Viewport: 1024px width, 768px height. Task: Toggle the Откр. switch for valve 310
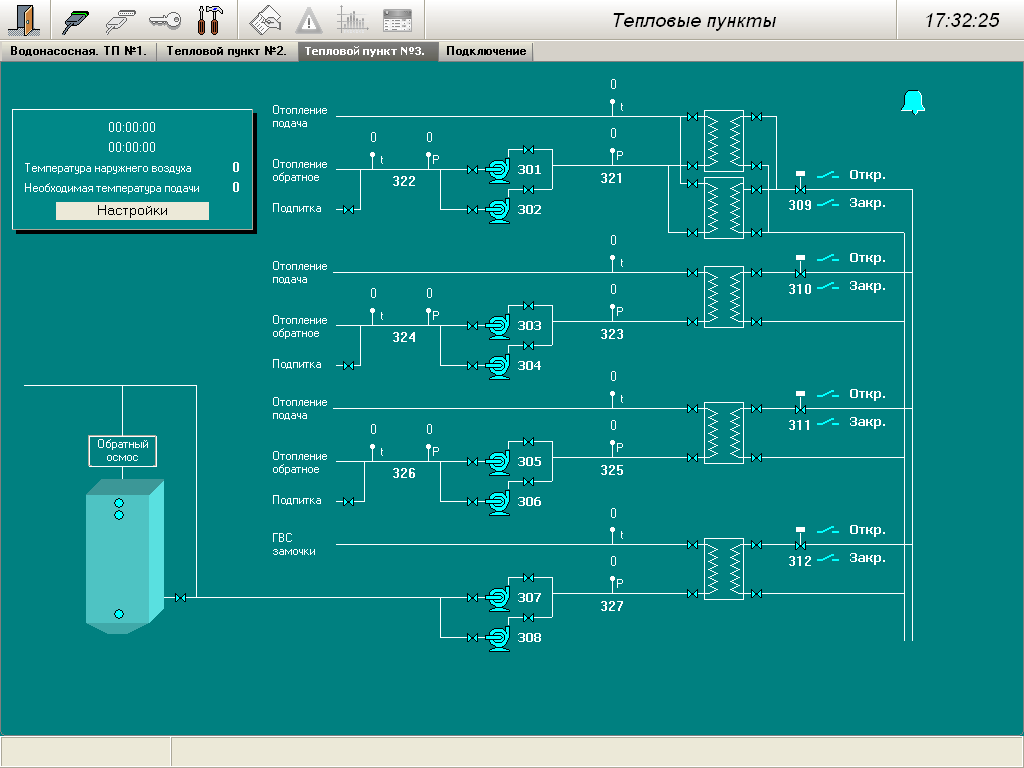point(829,258)
